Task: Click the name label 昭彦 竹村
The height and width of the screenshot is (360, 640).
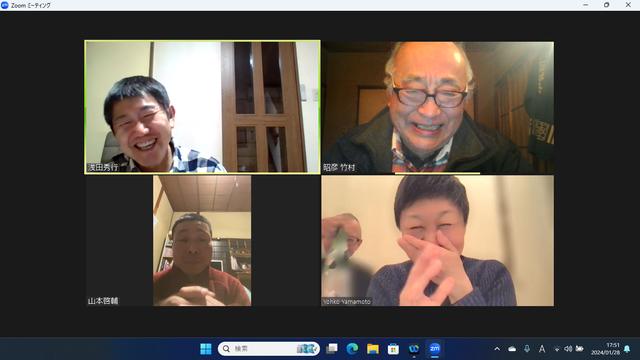Action: (x=339, y=167)
